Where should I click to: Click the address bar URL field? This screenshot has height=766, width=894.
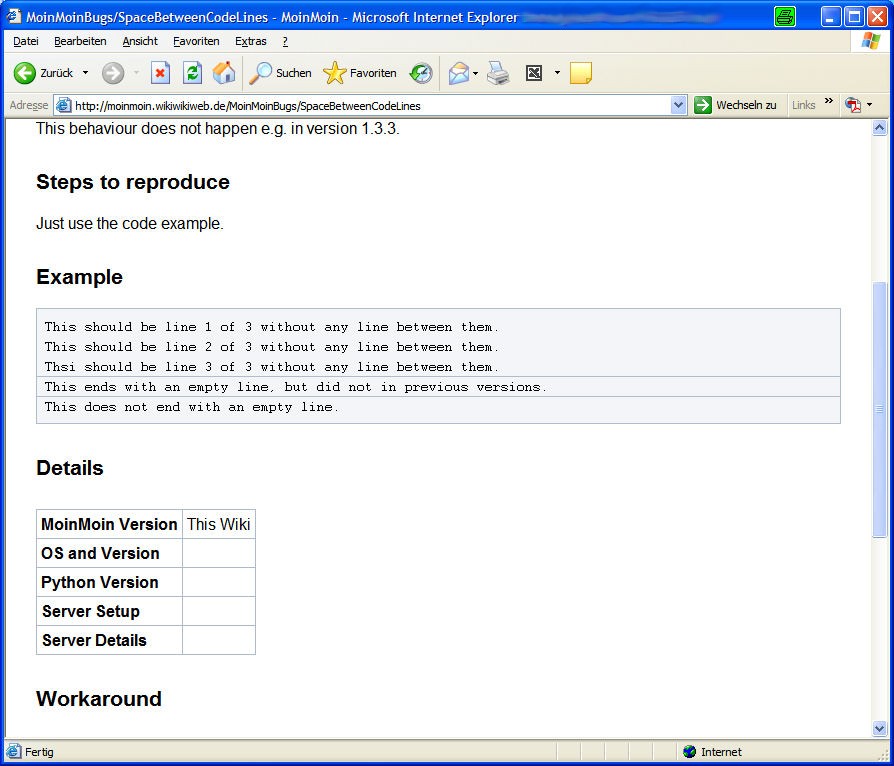(x=371, y=106)
